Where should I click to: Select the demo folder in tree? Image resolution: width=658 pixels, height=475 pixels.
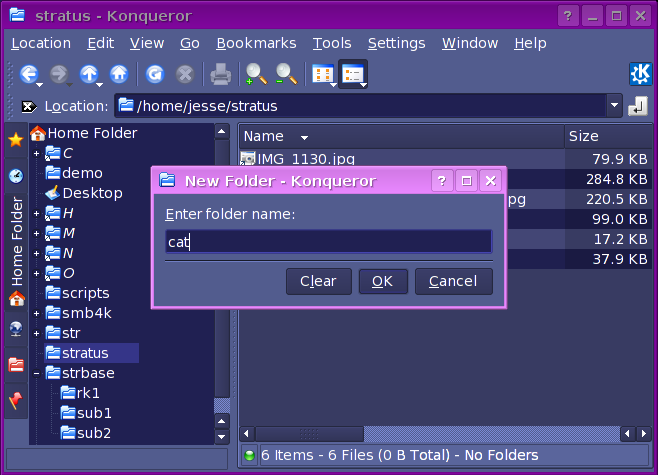click(x=74, y=173)
